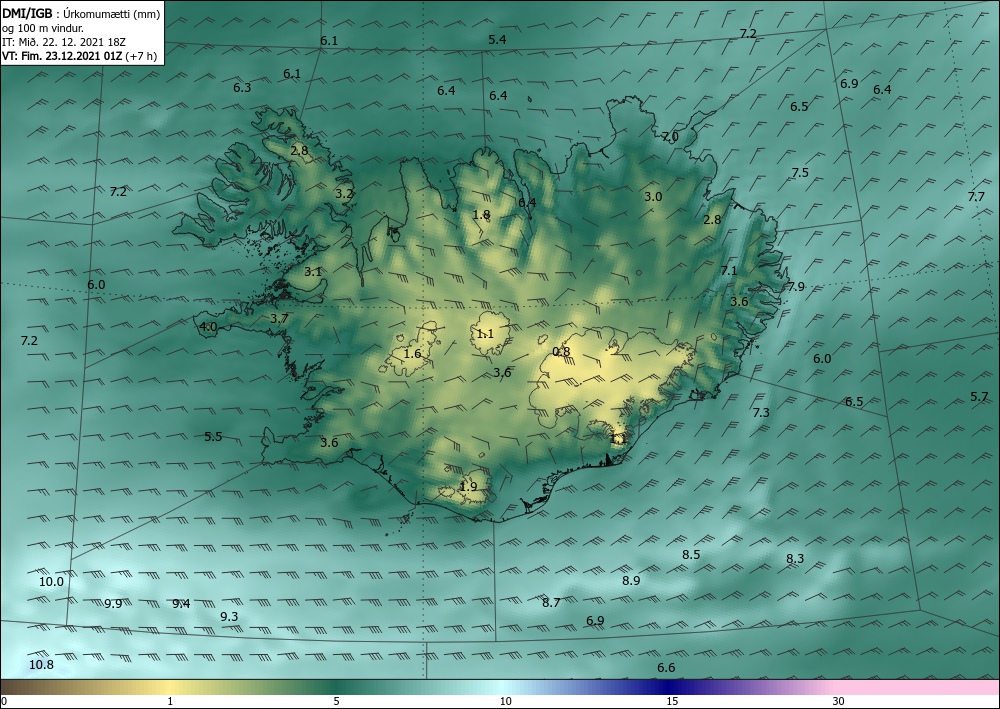Viewport: 1000px width, 709px height.
Task: Select the 'VT: Fim. 23.12.2021 01Z (+7 h)' line
Action: [79, 55]
